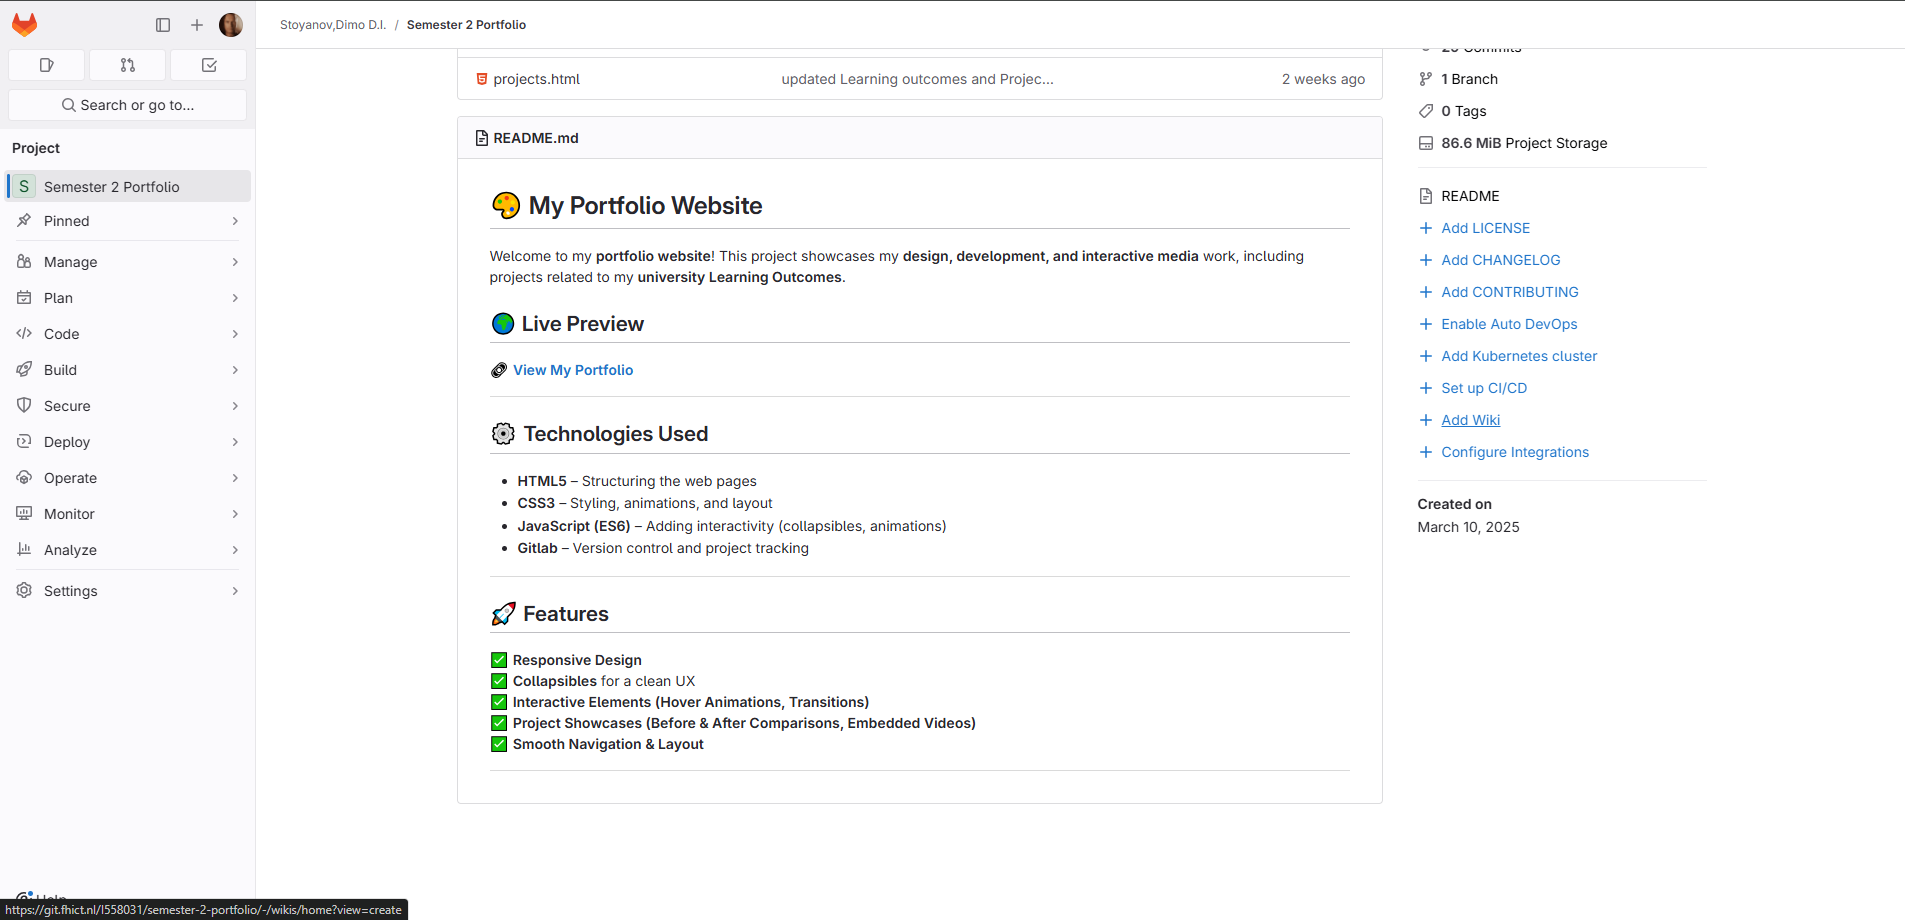Click the Collapsibles checkmark
This screenshot has height=920, width=1905.
tap(499, 681)
